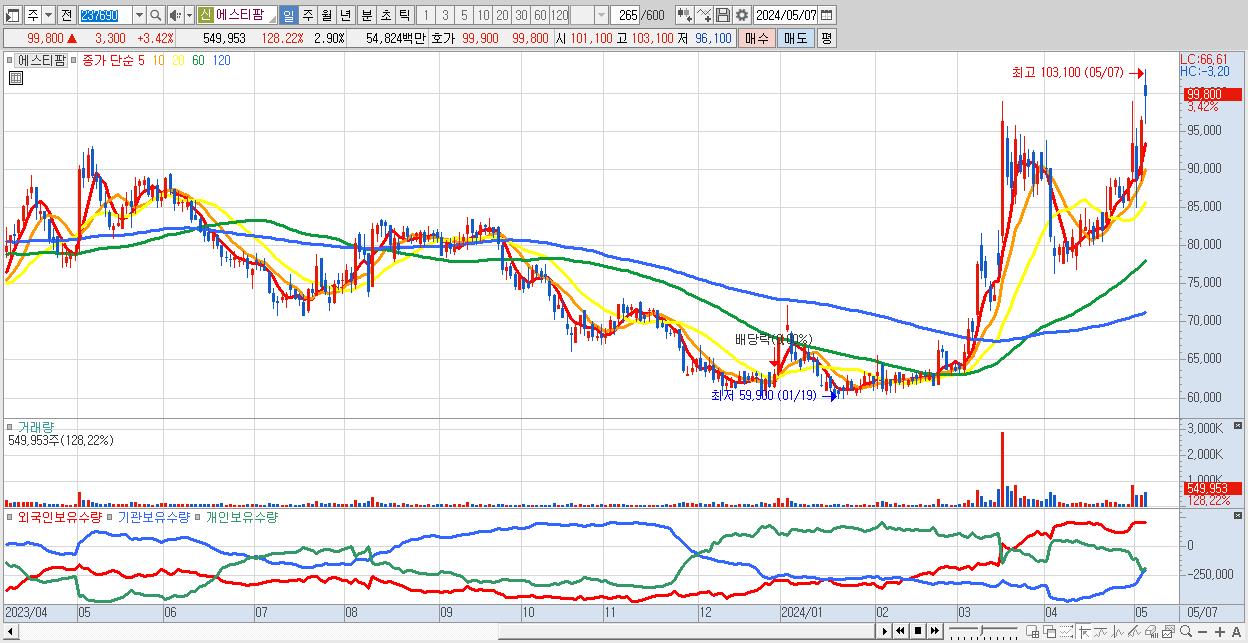
Task: Click the 거래량 panel maximize icon
Action: [1238, 426]
